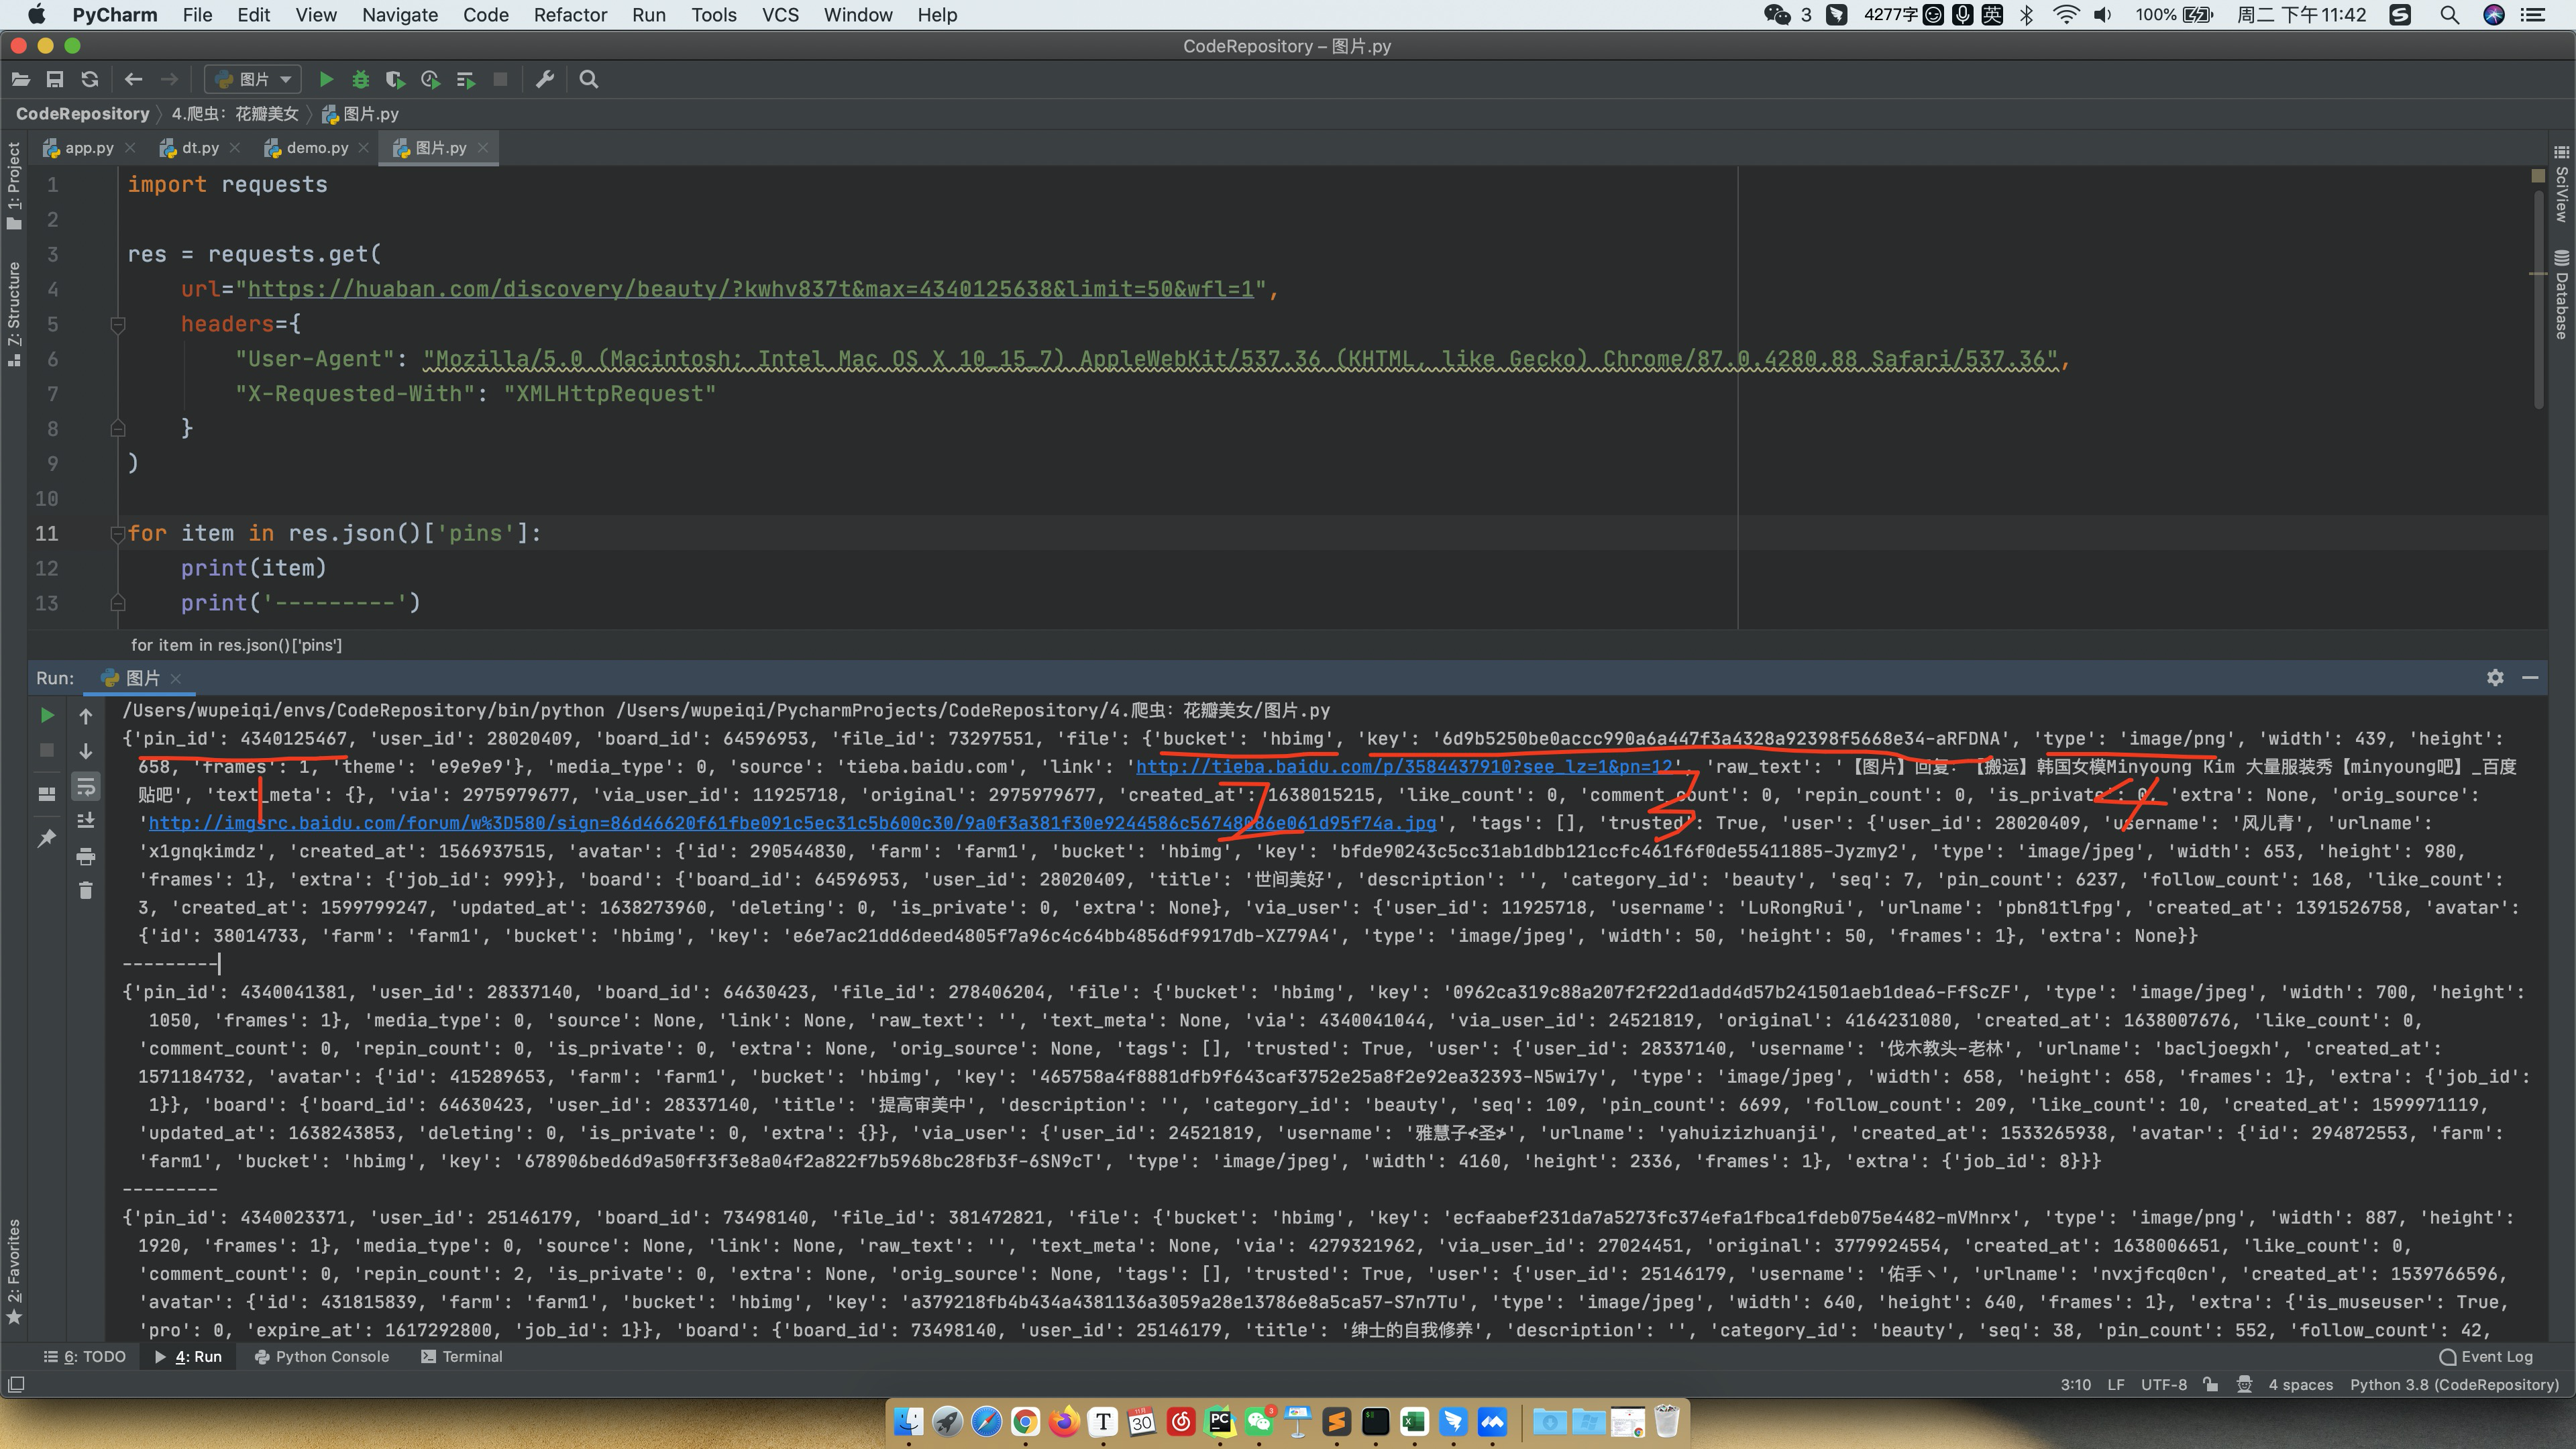Synchronize files with the reload icon
This screenshot has width=2576, height=1449.
(x=90, y=79)
